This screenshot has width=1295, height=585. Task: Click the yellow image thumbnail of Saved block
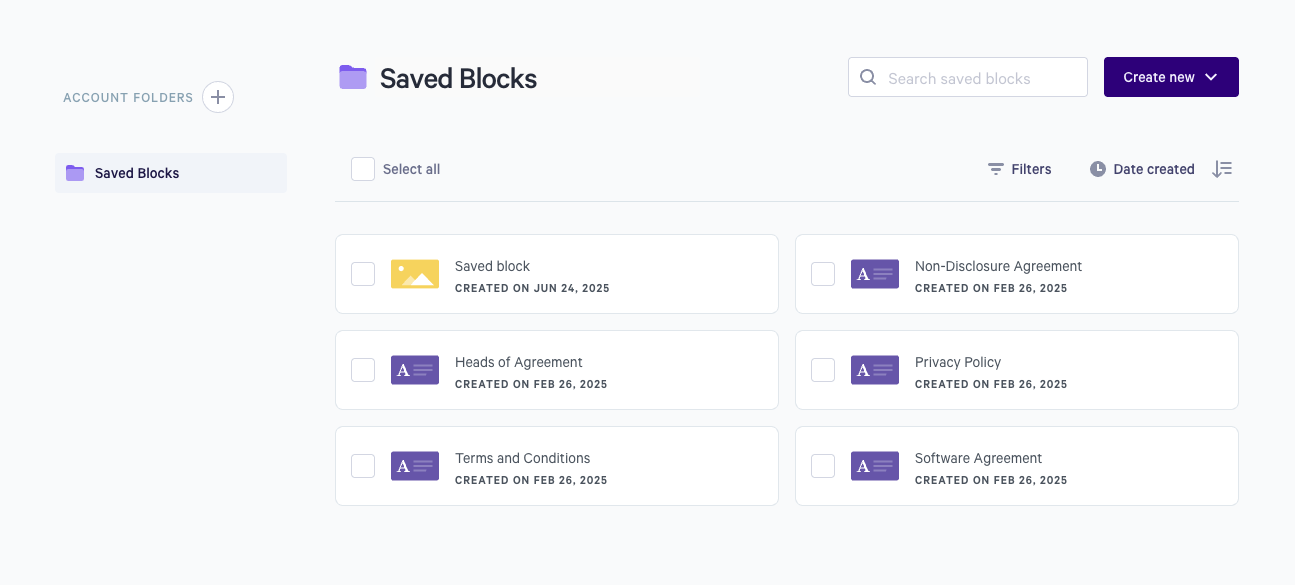[415, 274]
